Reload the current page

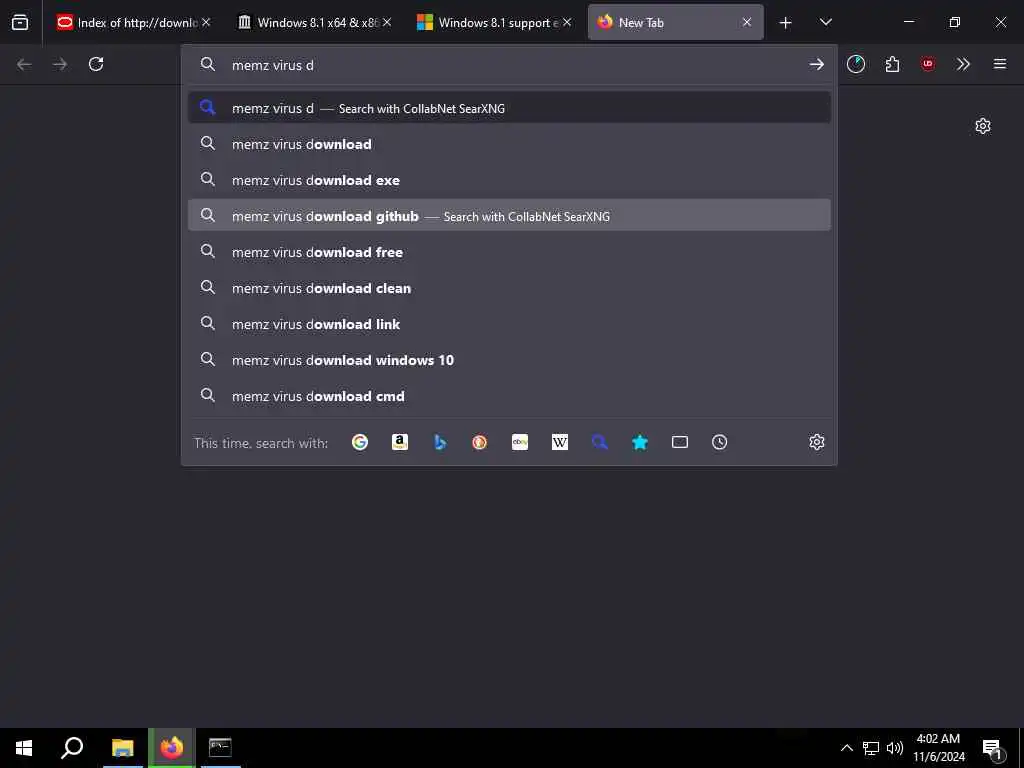click(x=96, y=64)
